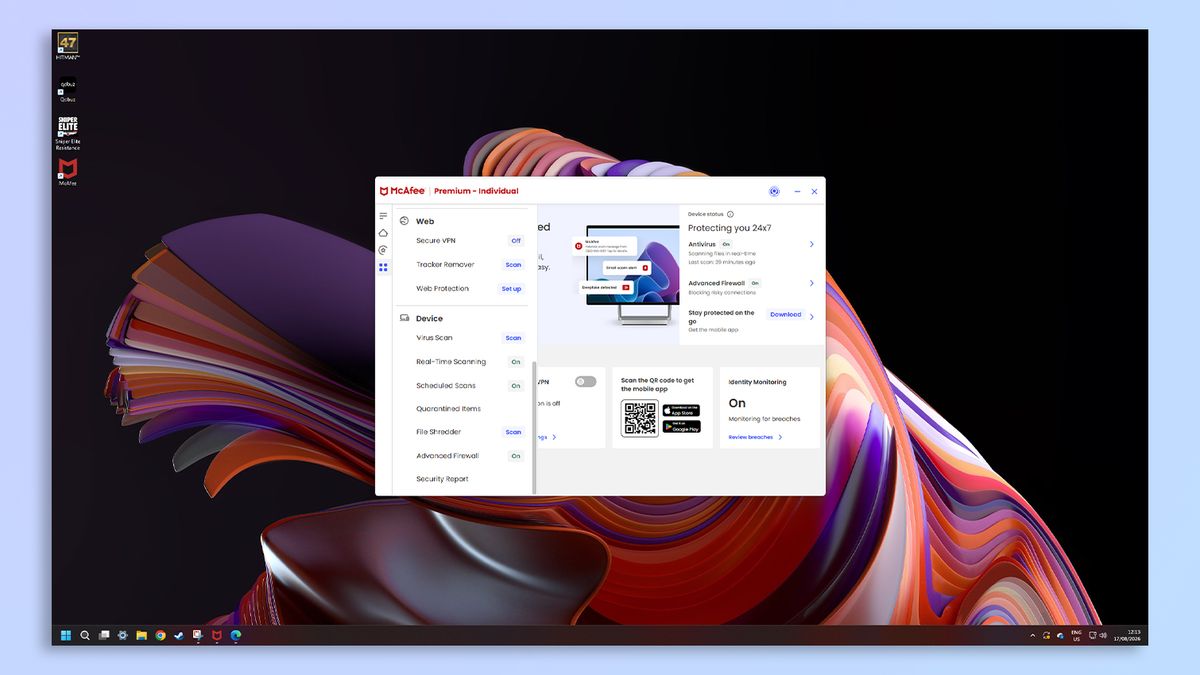
Task: Show hidden system tray icons
Action: click(1032, 635)
